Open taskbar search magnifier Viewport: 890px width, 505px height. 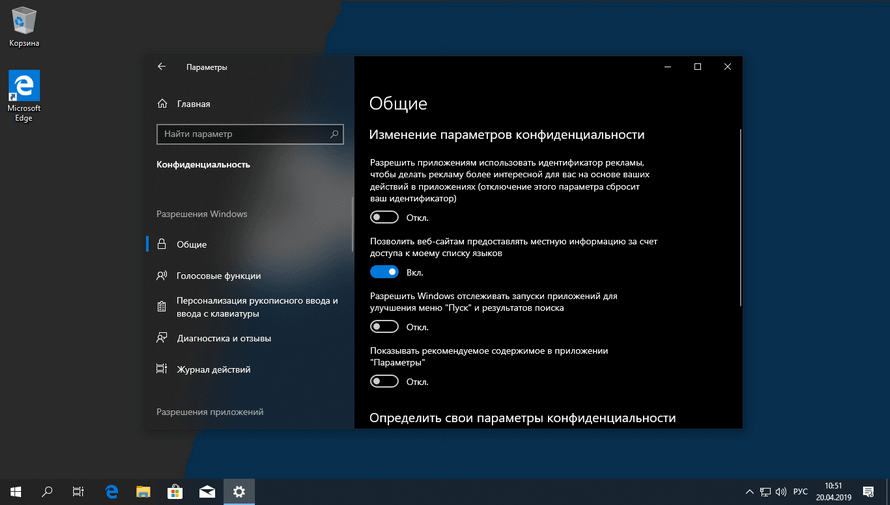tap(47, 491)
